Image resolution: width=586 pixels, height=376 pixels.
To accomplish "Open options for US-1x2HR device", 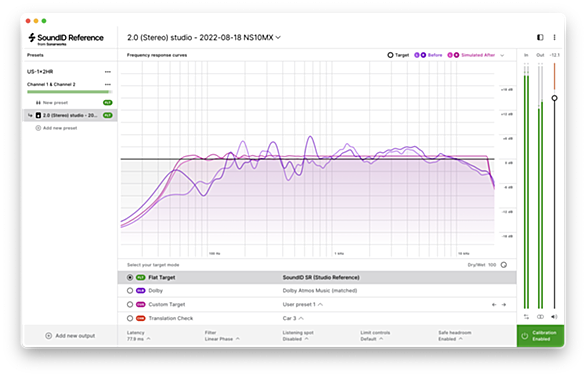I will pyautogui.click(x=108, y=72).
